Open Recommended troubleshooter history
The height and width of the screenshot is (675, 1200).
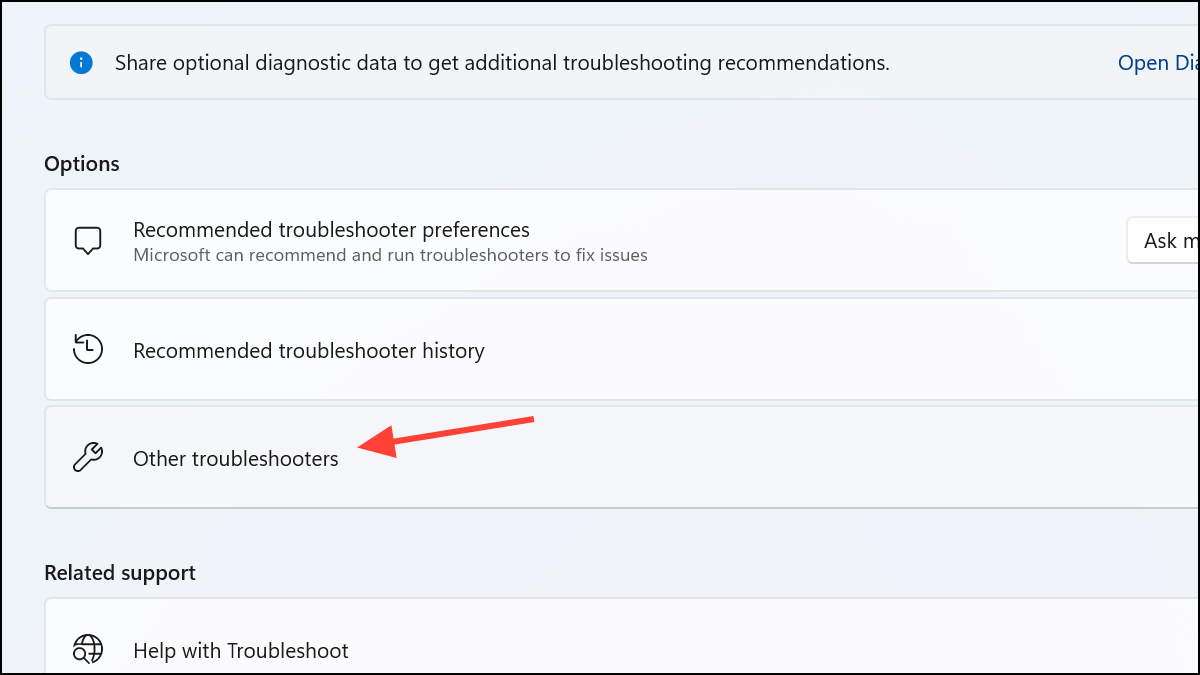click(400, 349)
